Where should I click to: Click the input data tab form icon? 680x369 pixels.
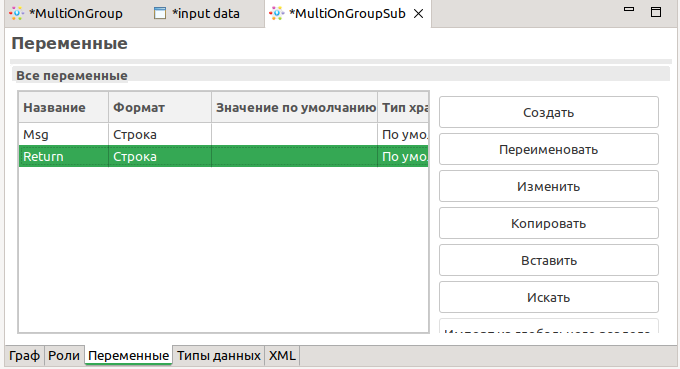(160, 13)
